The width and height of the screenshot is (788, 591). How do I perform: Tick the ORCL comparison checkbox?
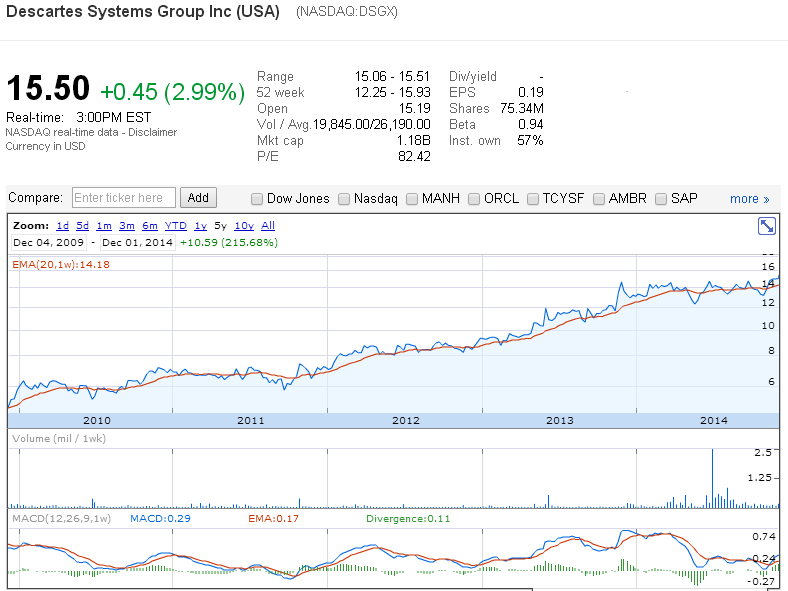pos(474,199)
